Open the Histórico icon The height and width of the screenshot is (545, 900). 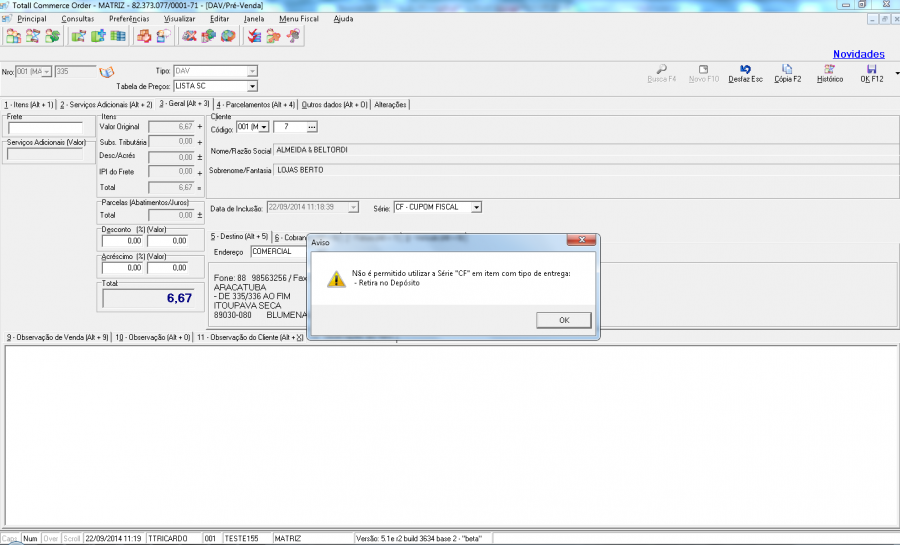click(x=828, y=68)
